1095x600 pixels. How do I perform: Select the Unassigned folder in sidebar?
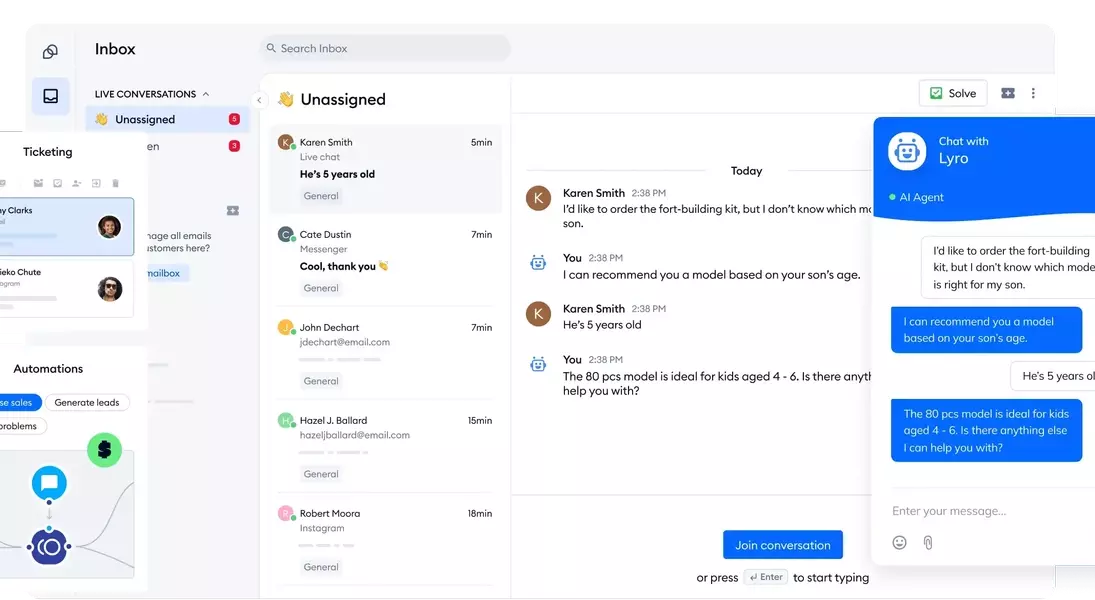click(145, 119)
